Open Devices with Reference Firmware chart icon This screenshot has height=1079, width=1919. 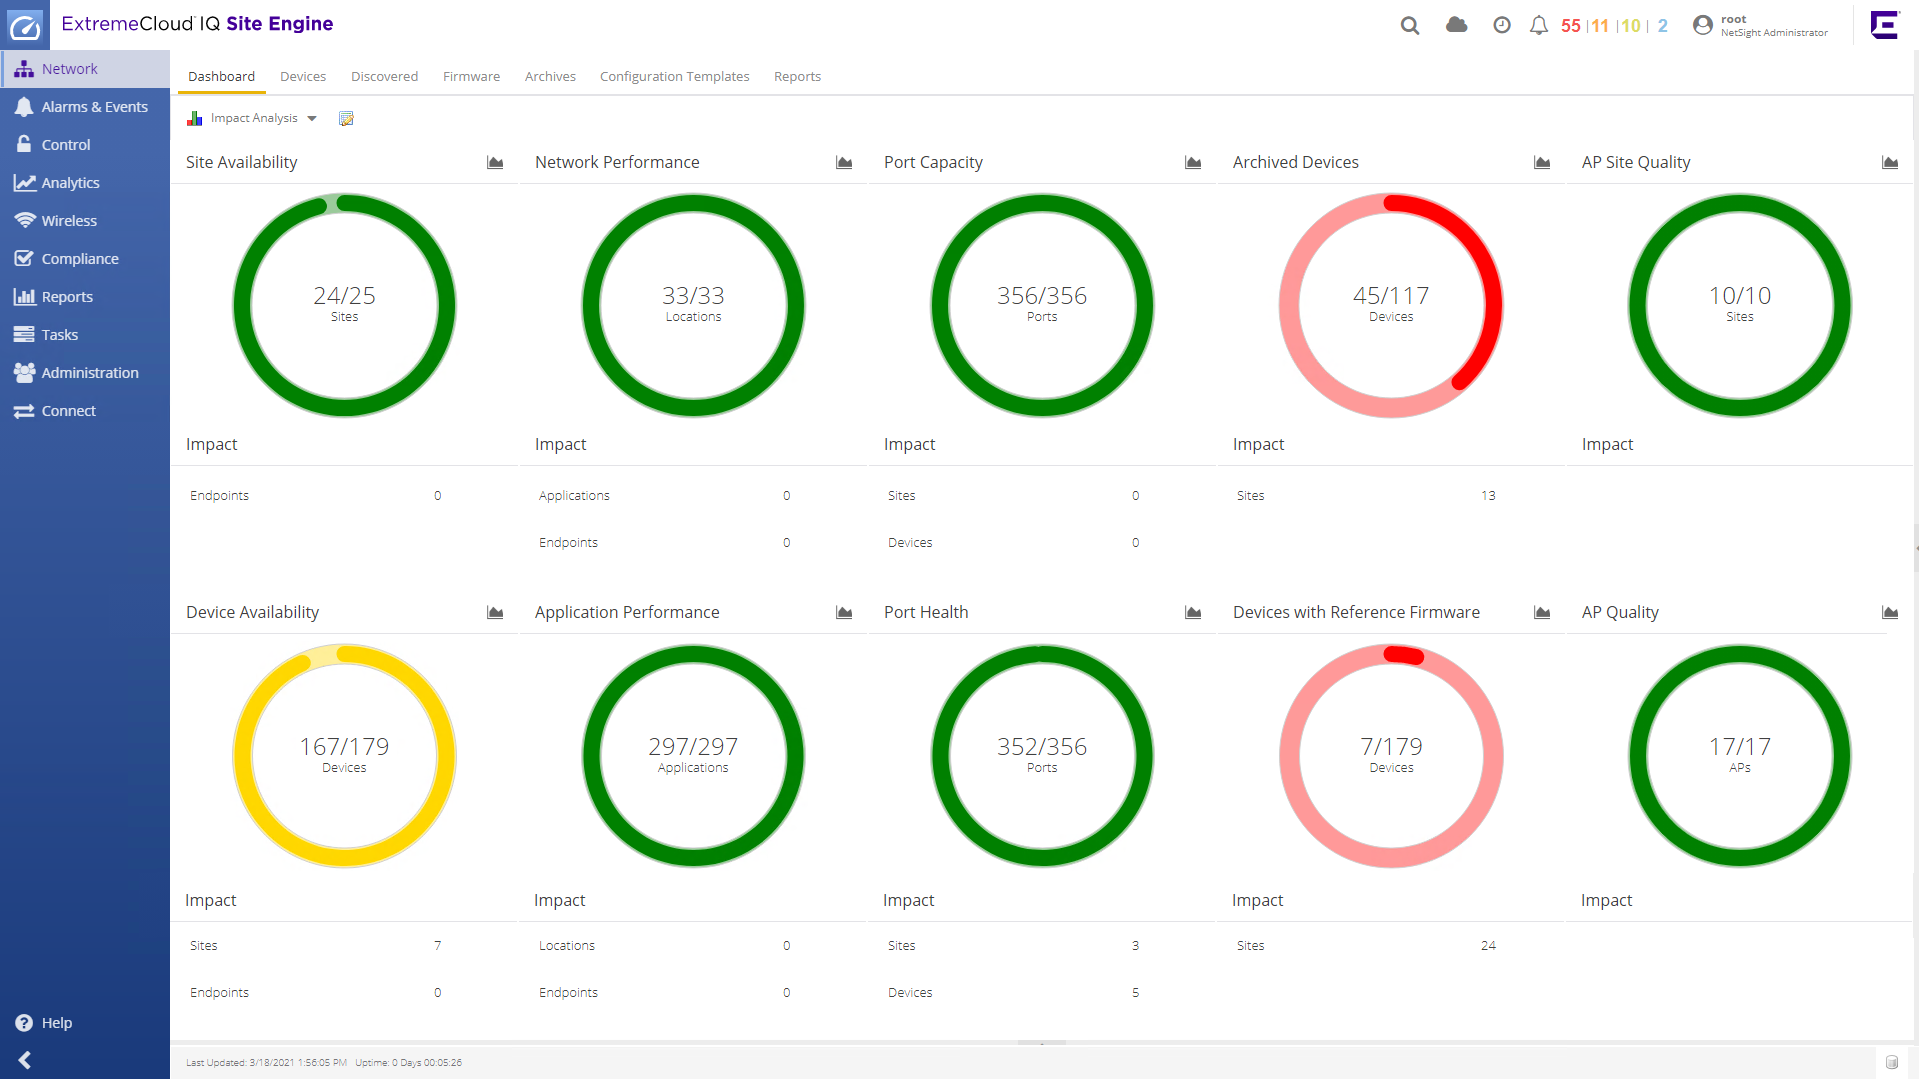tap(1542, 612)
